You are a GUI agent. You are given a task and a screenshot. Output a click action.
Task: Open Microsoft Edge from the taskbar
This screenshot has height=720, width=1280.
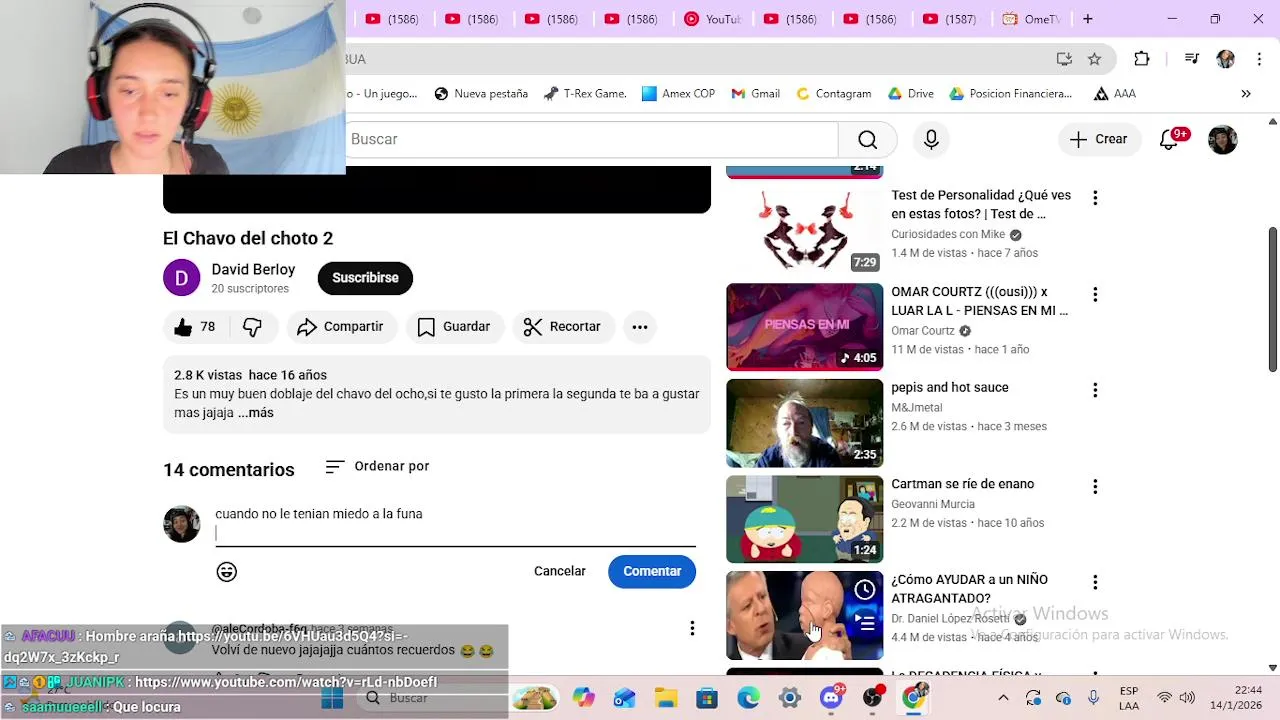tap(749, 698)
